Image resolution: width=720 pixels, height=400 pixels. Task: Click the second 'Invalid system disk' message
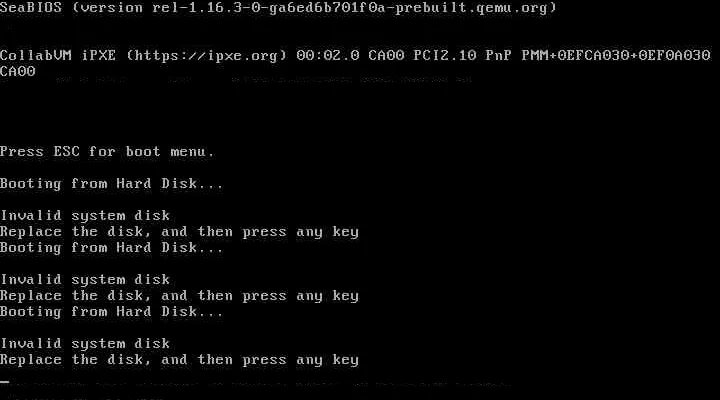pos(85,280)
